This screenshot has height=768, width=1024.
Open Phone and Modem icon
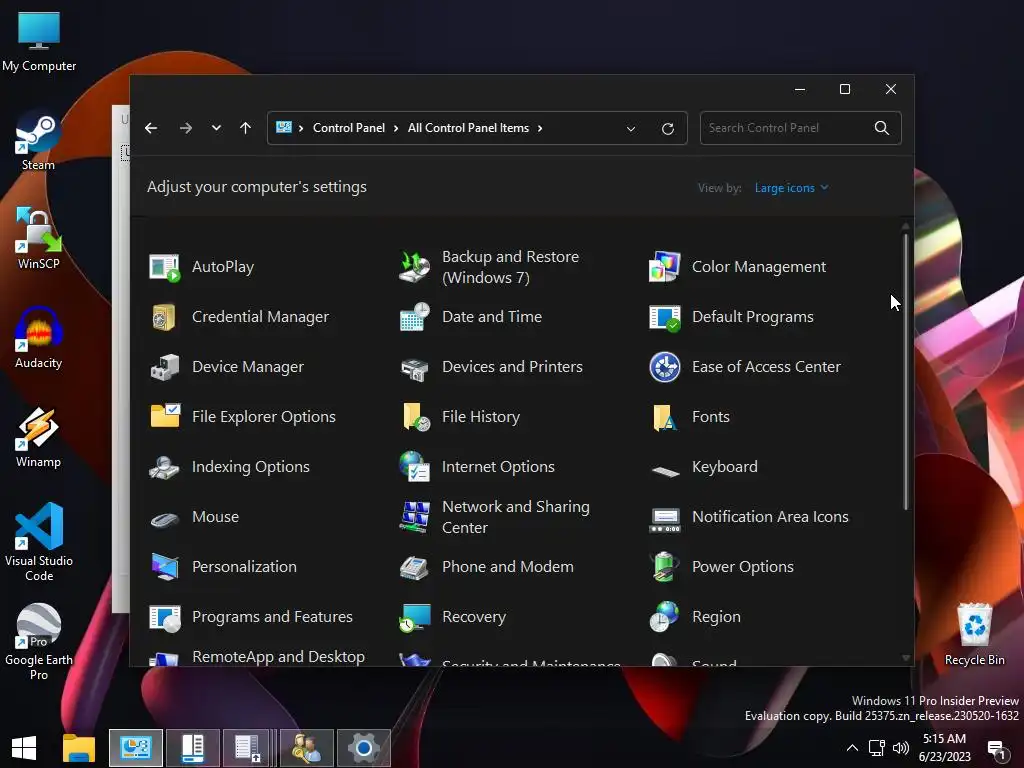pos(415,568)
